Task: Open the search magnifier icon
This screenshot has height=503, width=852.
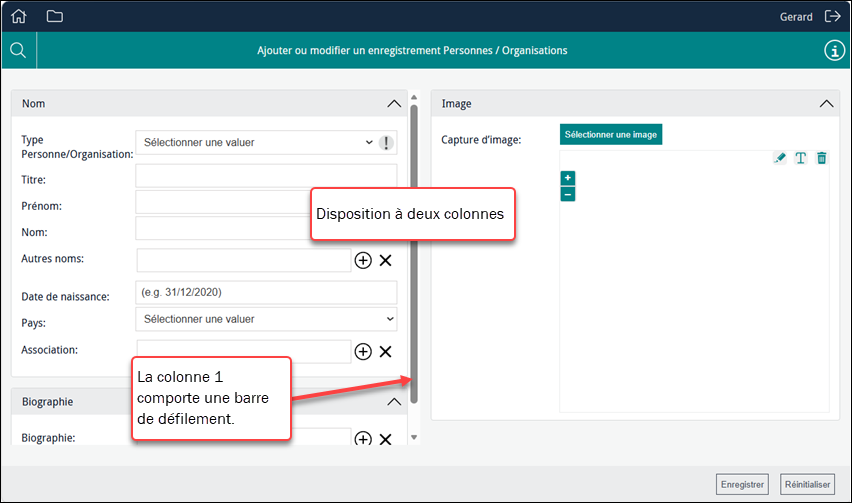Action: pos(18,50)
